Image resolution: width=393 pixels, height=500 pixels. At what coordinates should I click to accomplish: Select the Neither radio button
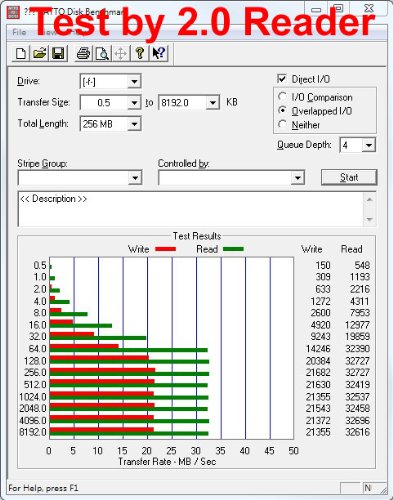pyautogui.click(x=282, y=124)
